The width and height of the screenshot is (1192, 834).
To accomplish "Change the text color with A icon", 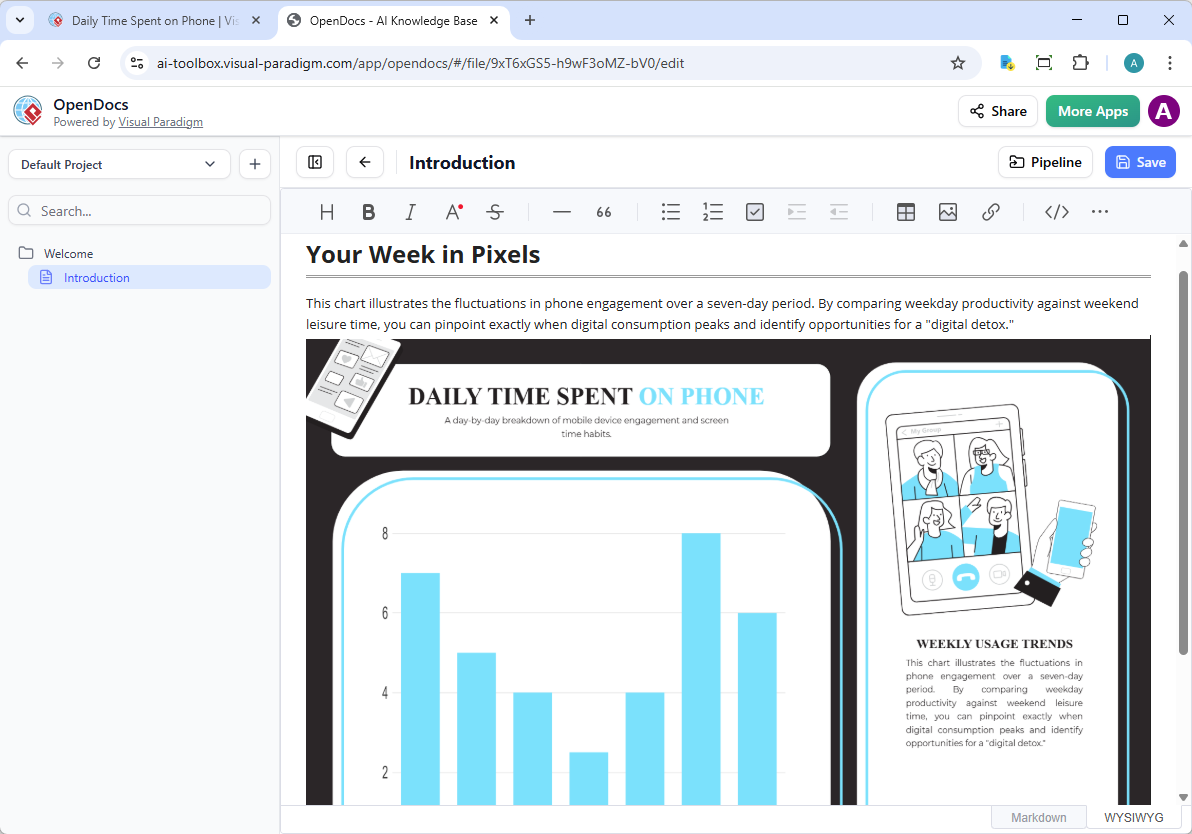I will coord(453,212).
